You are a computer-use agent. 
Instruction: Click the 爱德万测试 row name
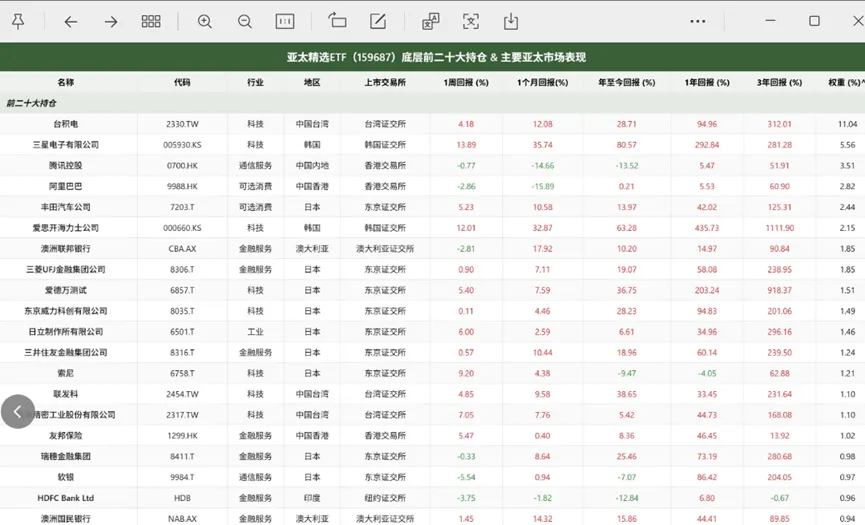[x=66, y=290]
